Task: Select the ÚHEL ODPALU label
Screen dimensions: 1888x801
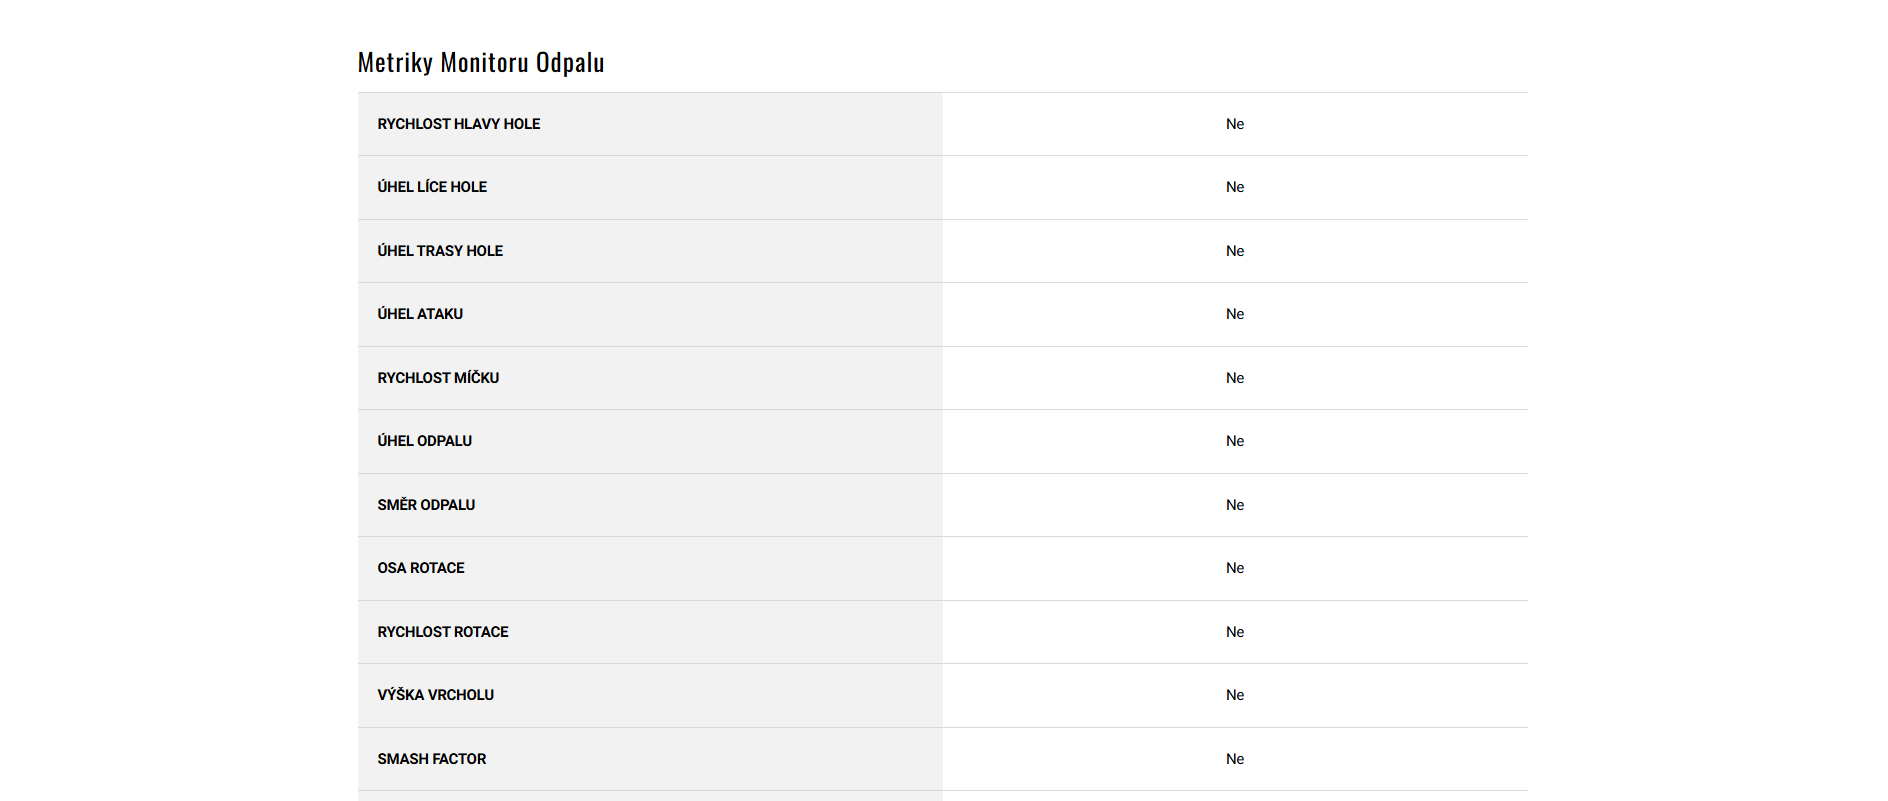Action: click(x=424, y=441)
